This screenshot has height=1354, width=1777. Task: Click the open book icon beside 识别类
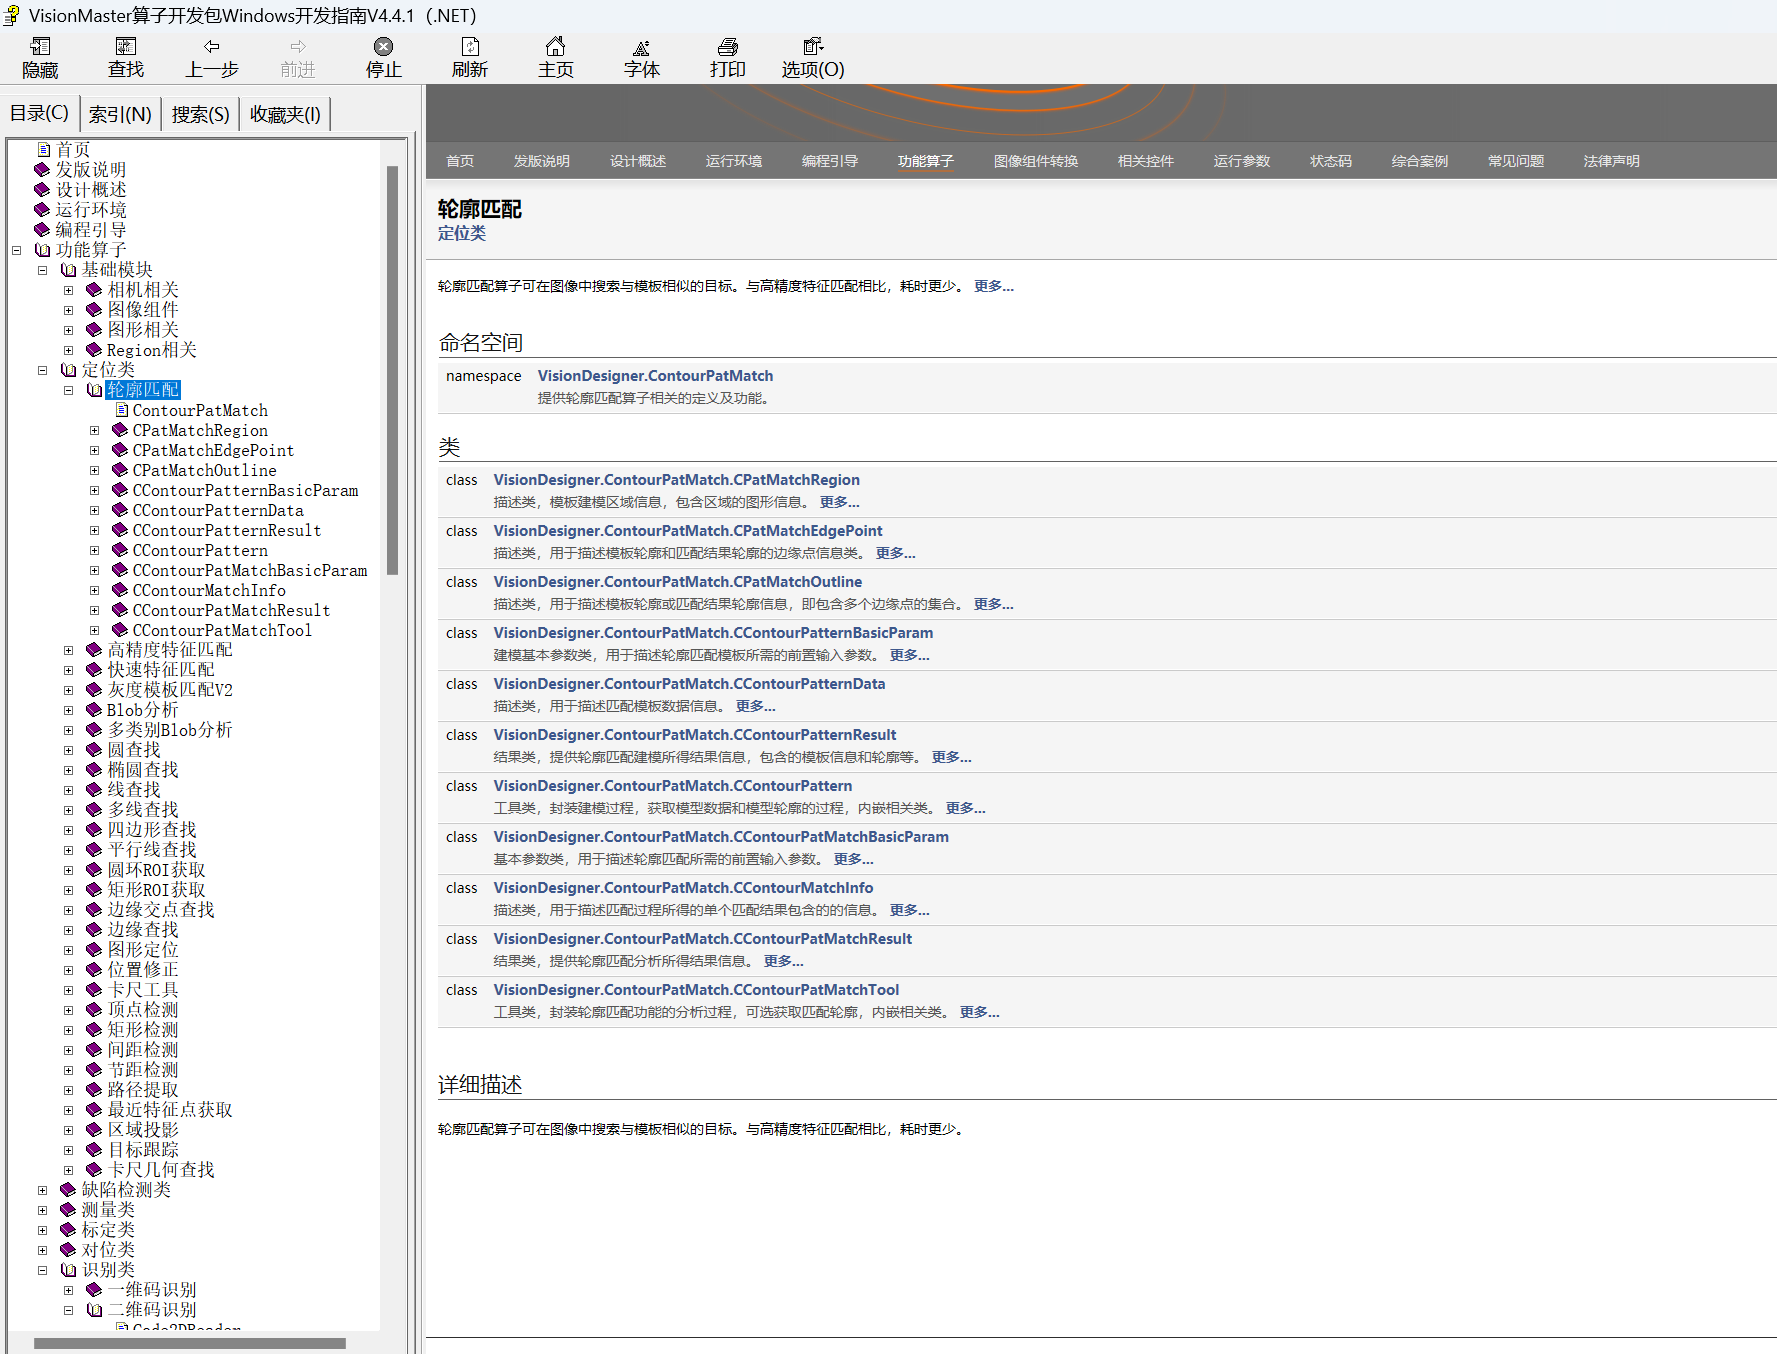[69, 1270]
